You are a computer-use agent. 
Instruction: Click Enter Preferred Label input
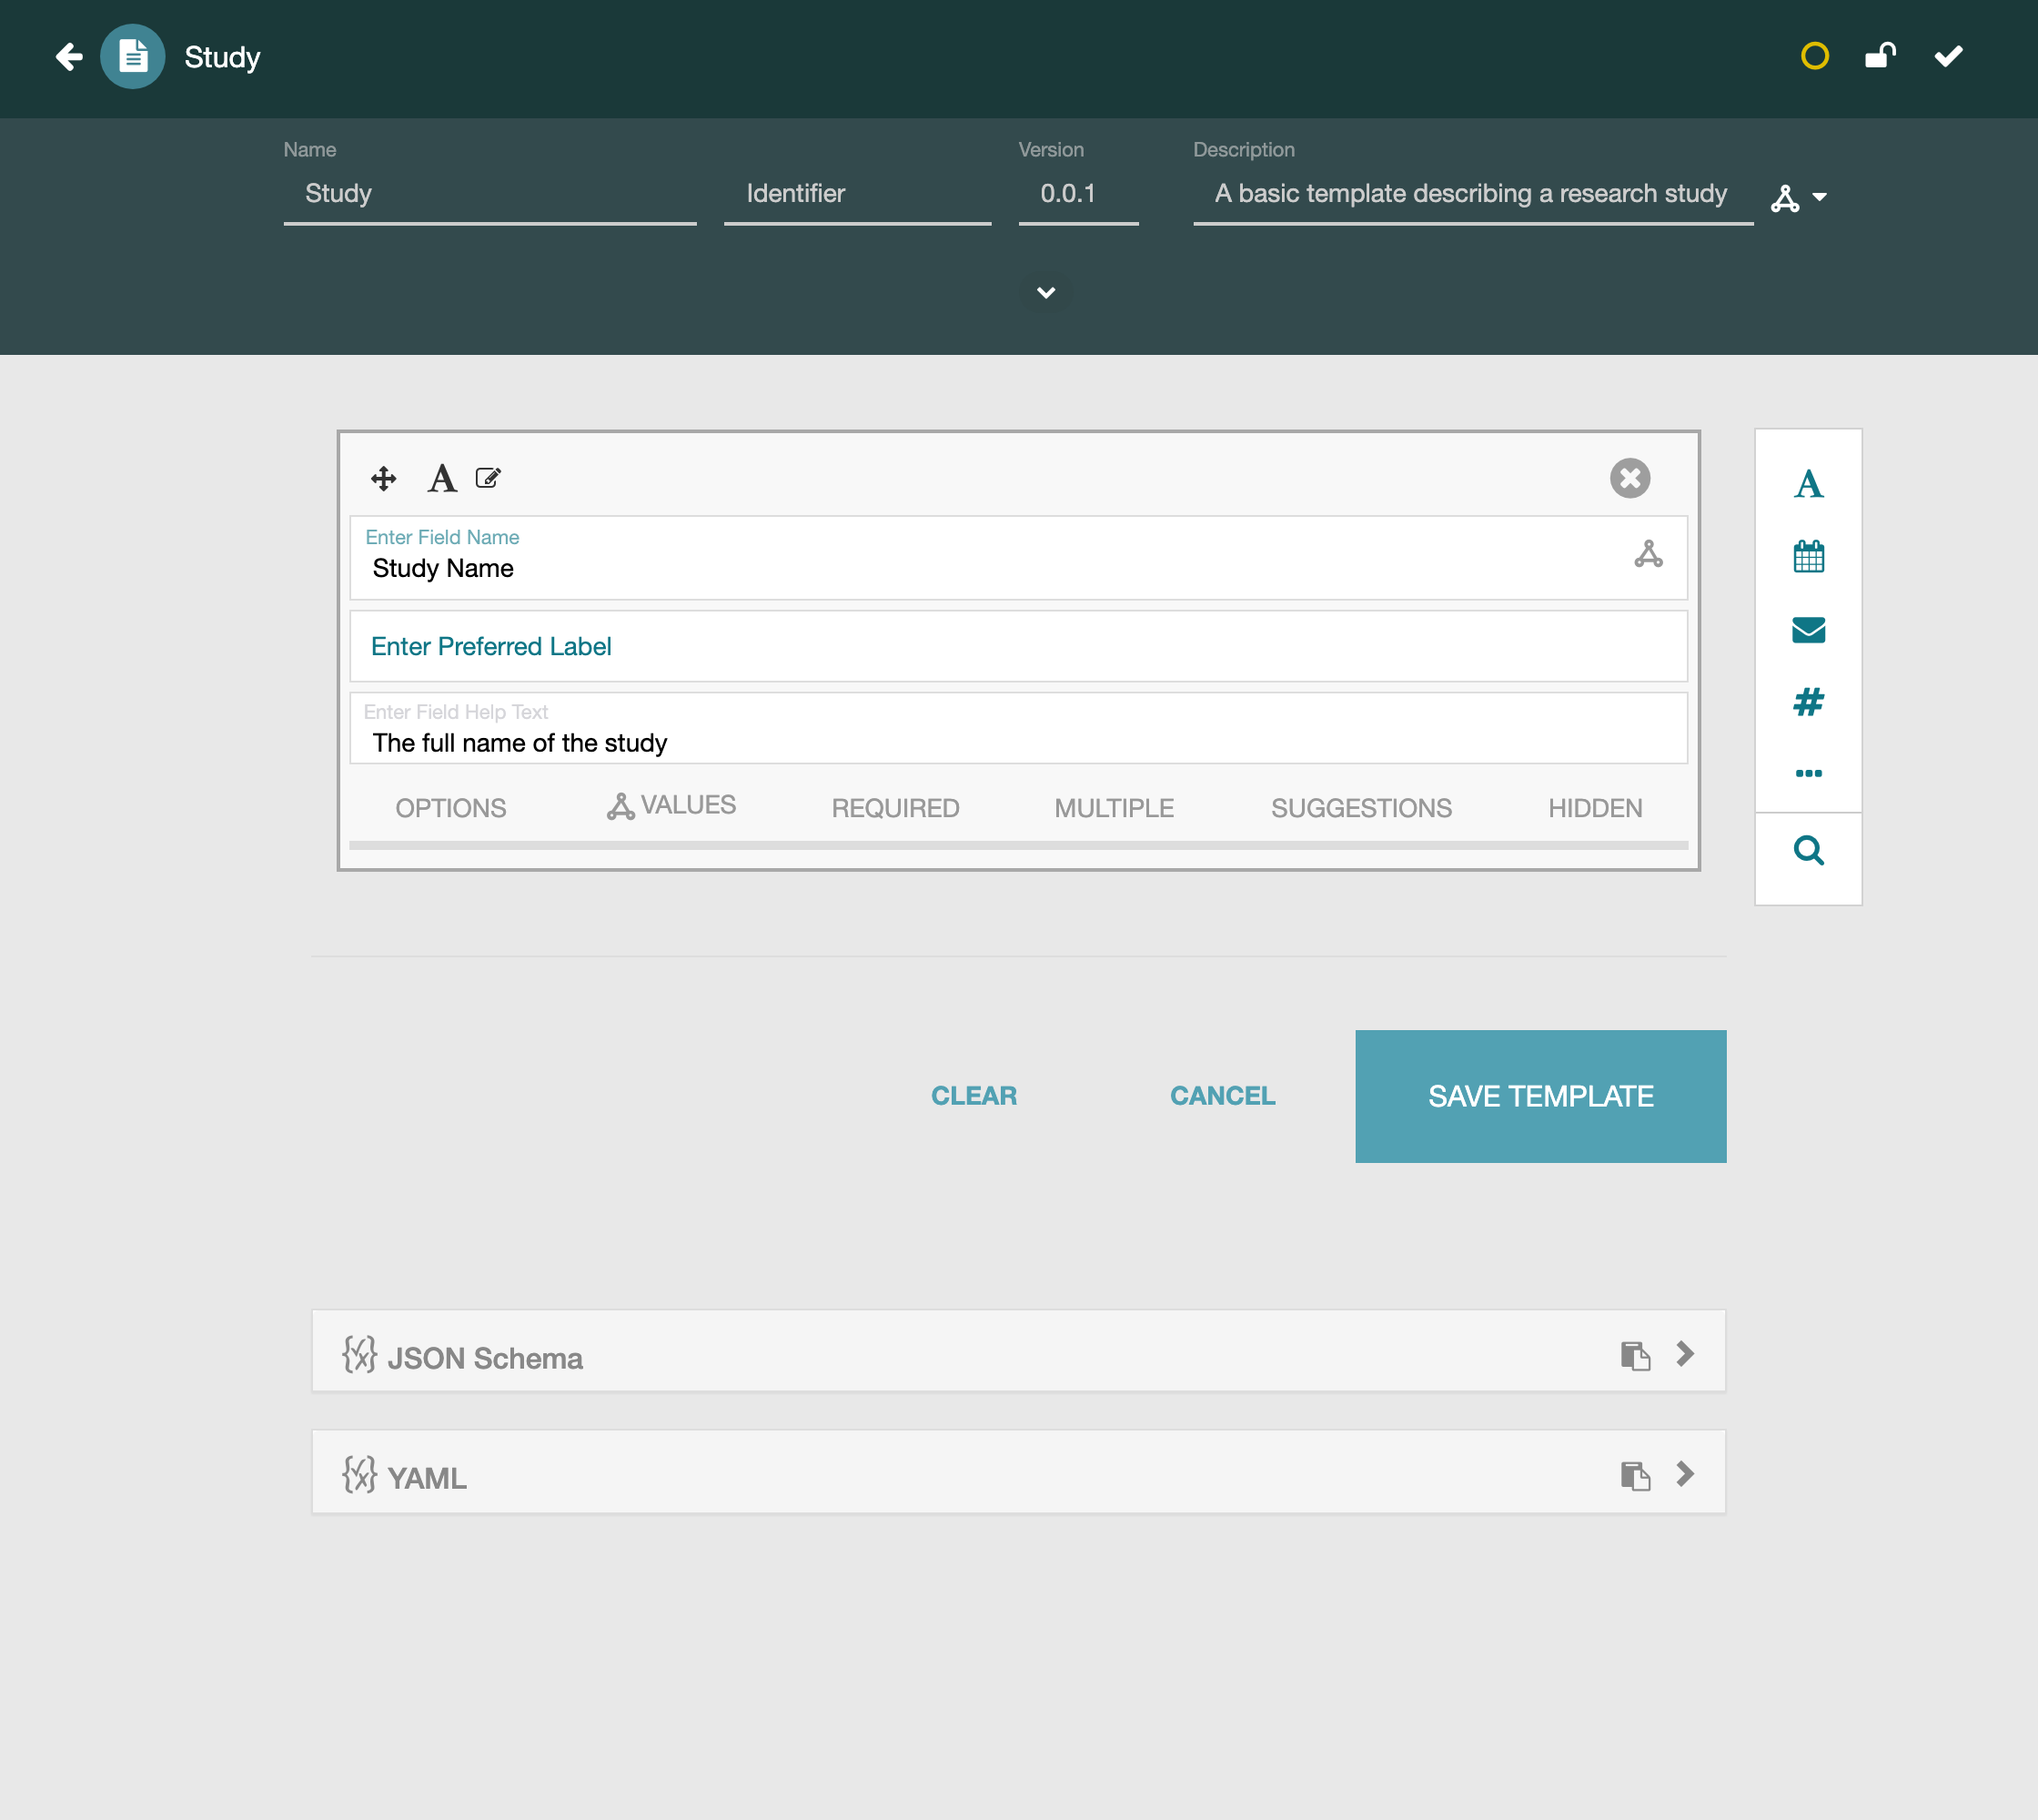point(1018,647)
